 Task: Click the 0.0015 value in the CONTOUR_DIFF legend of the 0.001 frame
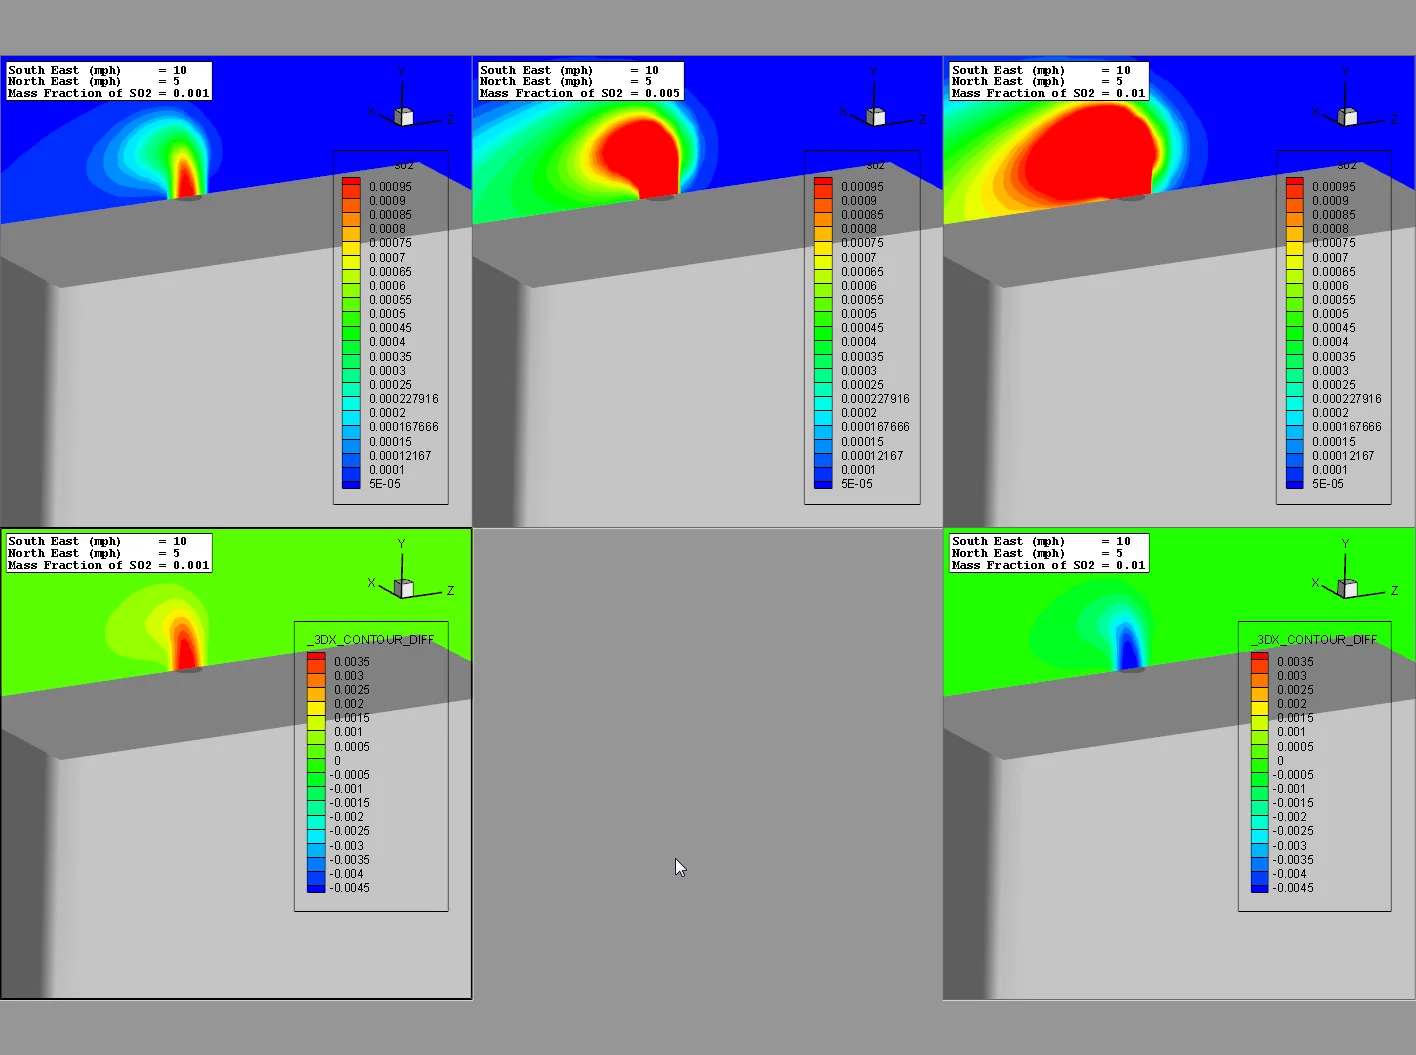point(352,718)
